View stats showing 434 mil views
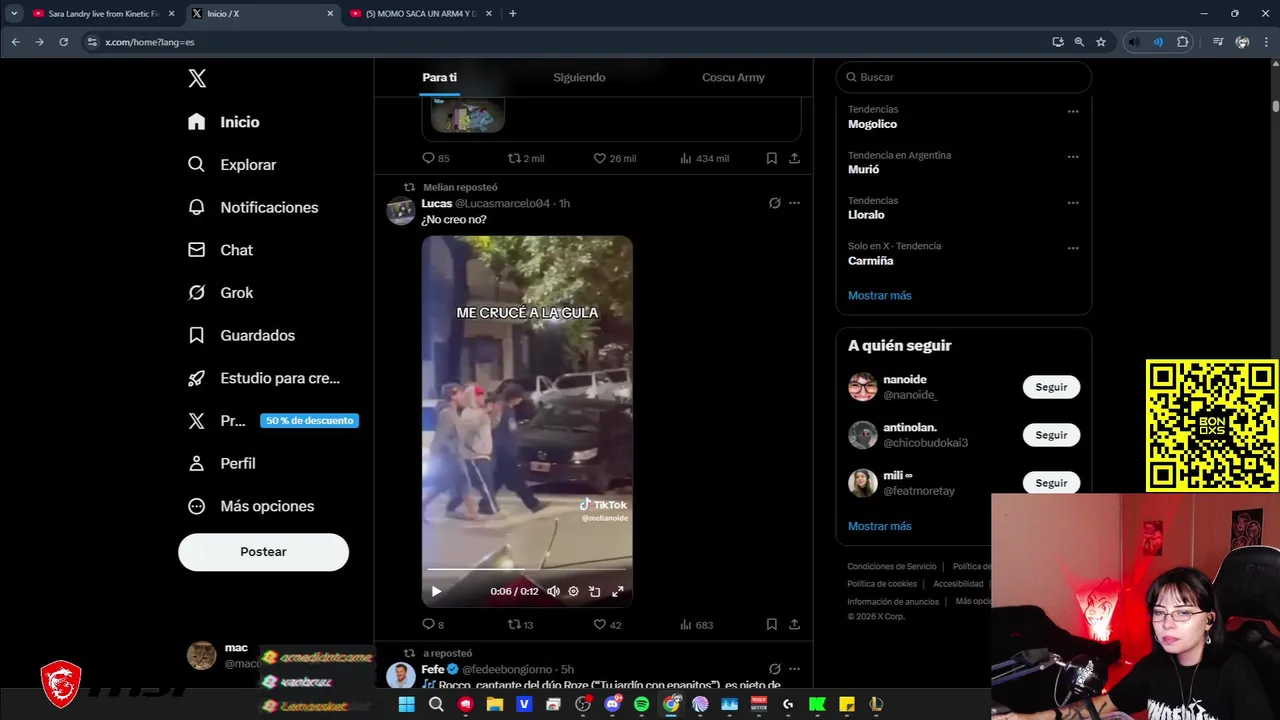This screenshot has height=720, width=1280. tap(704, 158)
